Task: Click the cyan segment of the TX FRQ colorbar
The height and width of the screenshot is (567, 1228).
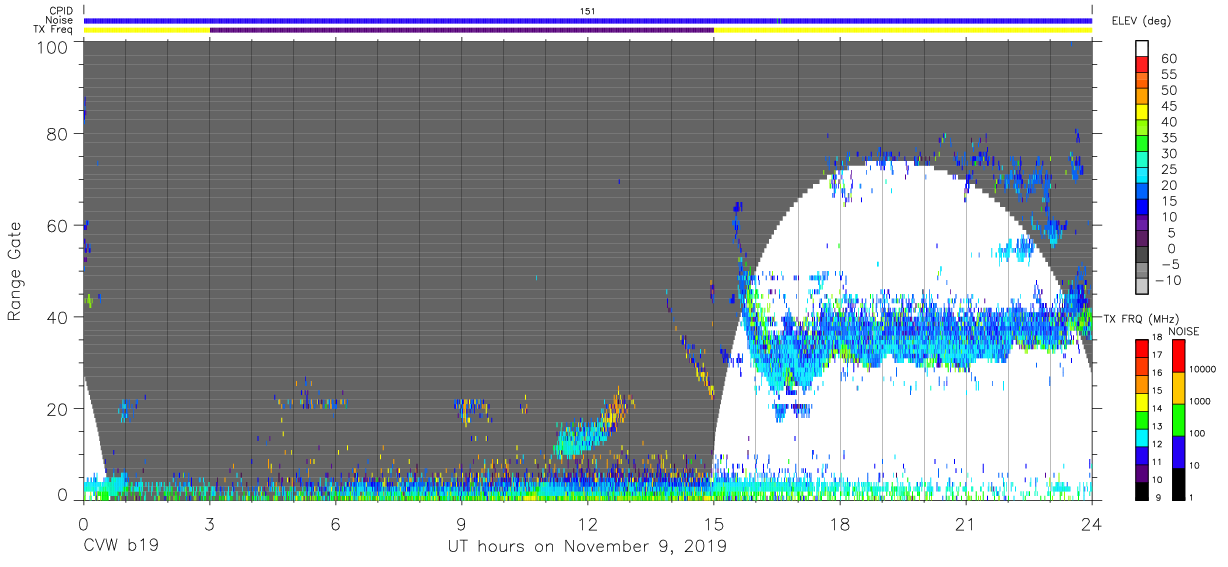Action: pos(1141,437)
